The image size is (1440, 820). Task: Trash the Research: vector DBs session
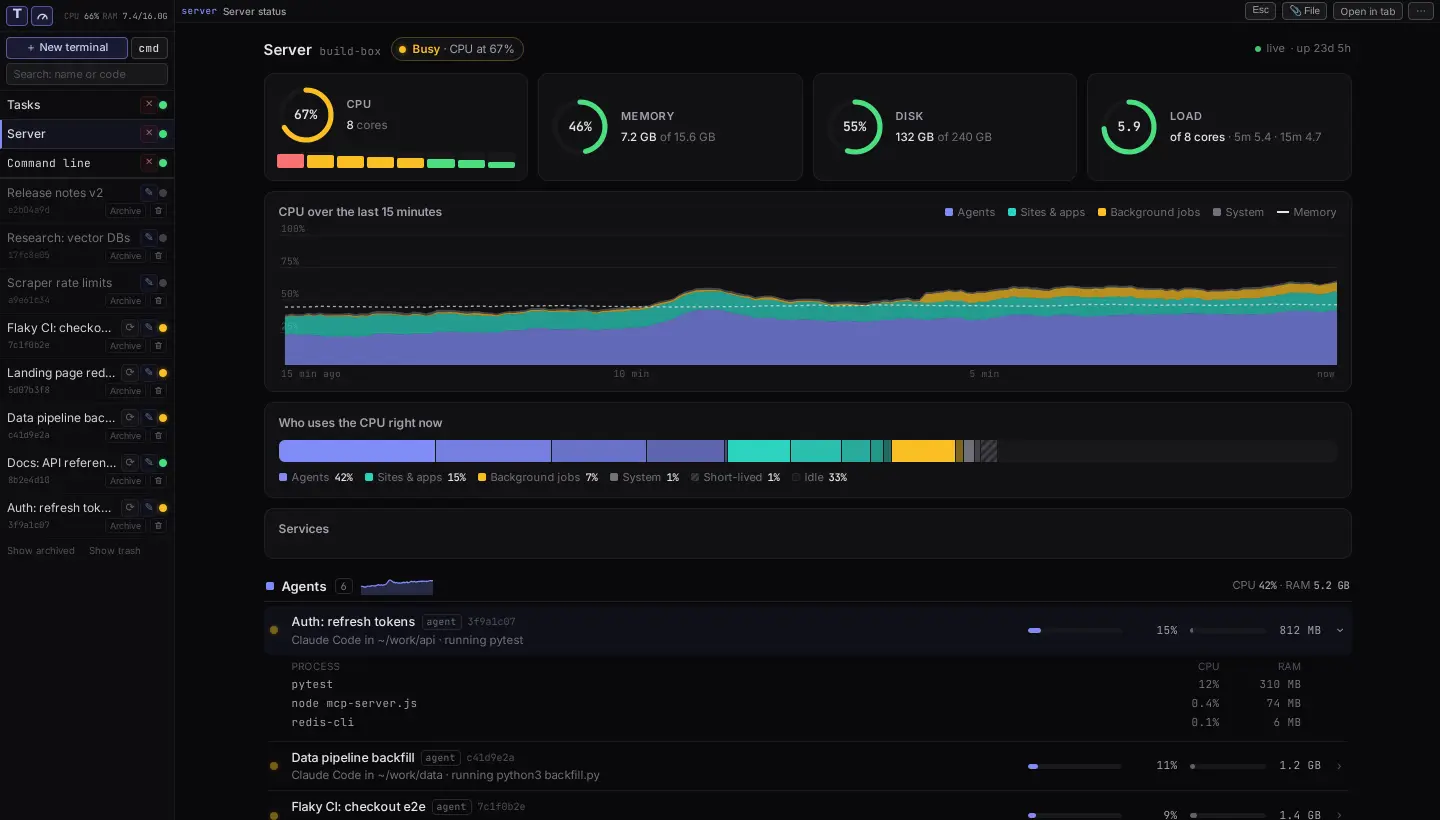tap(157, 256)
